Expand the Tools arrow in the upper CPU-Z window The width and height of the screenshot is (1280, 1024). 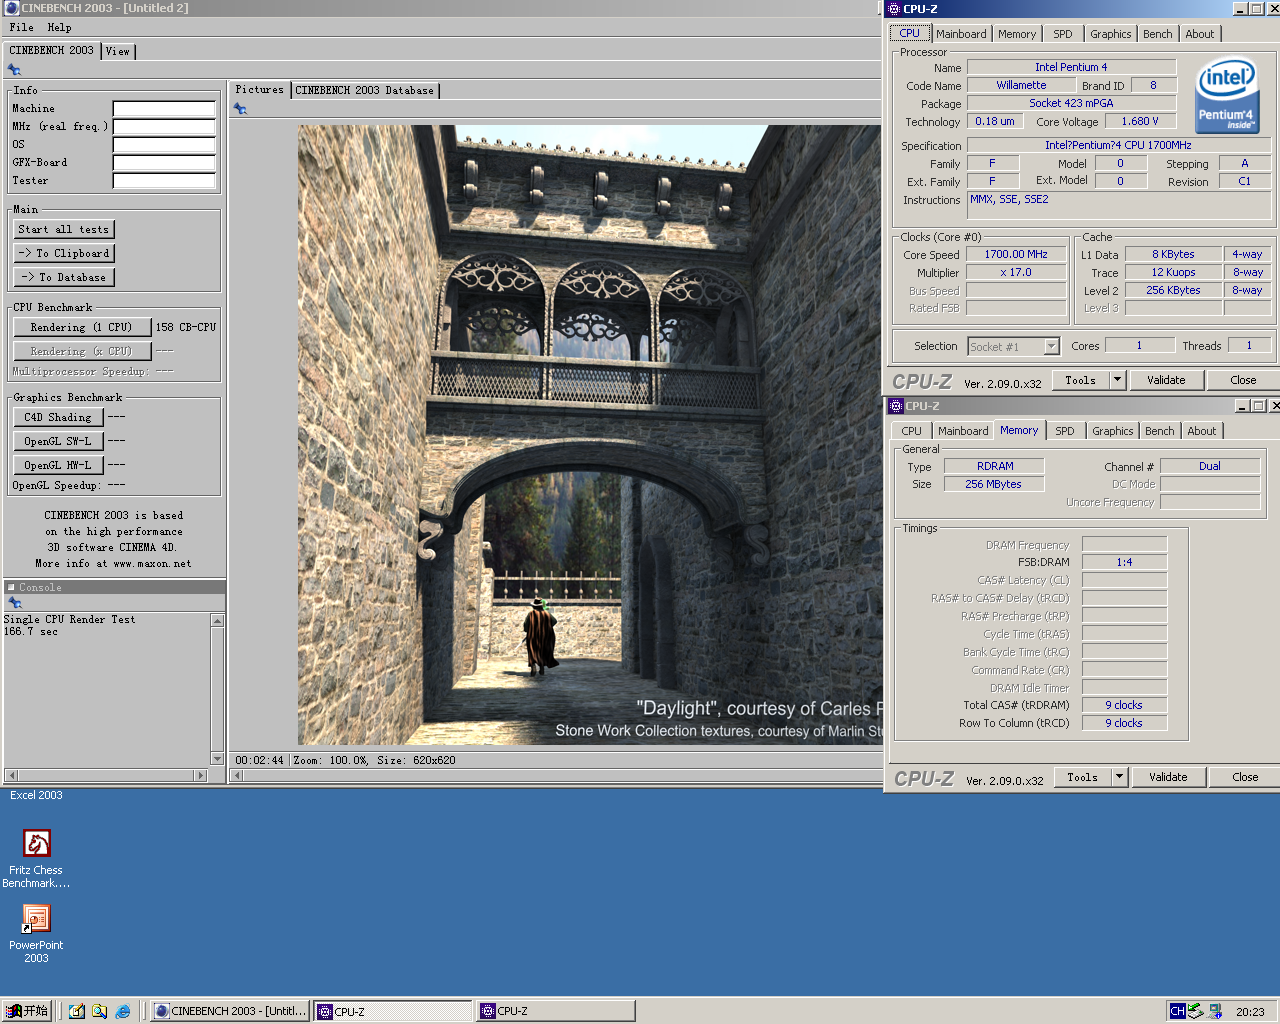(x=1117, y=380)
